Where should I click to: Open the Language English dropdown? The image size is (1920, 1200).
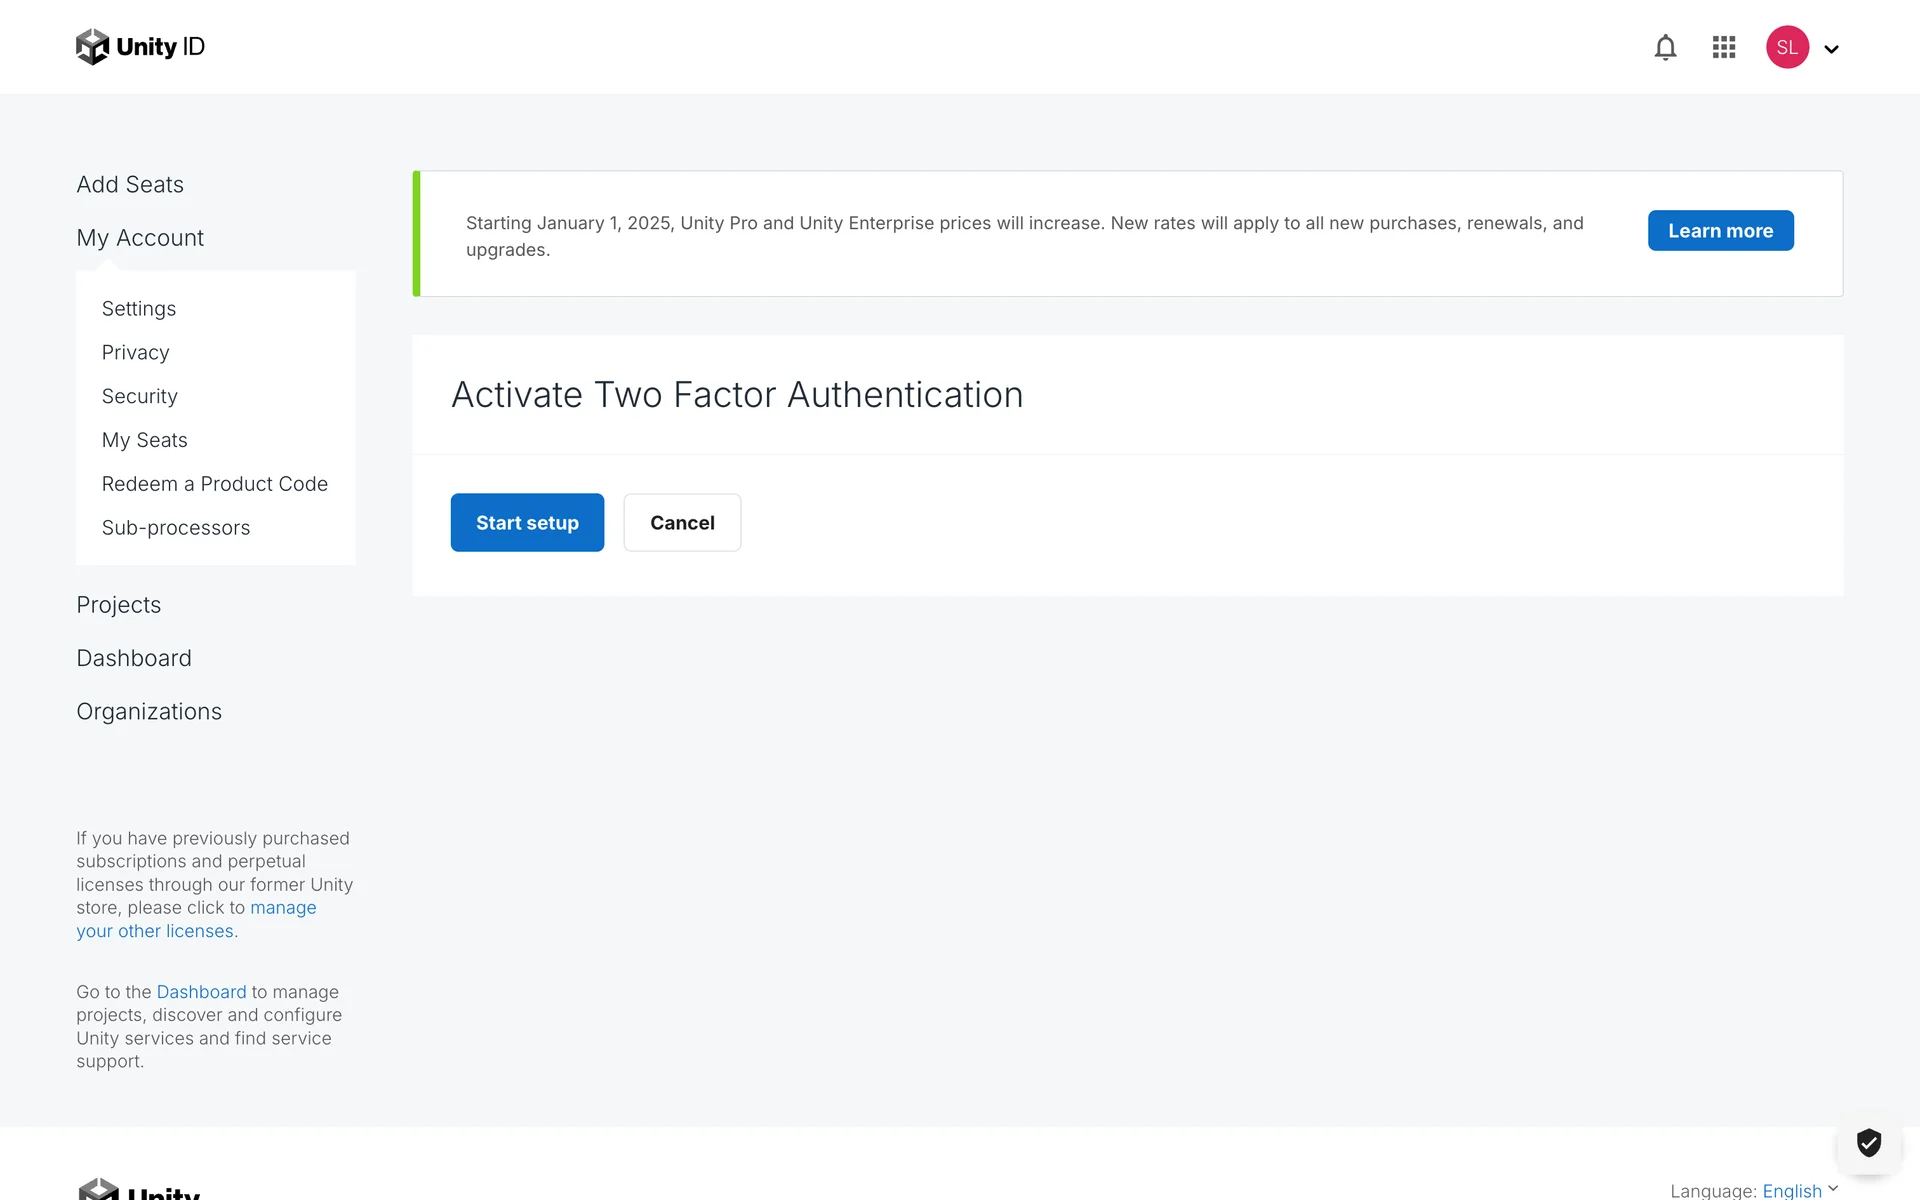[1792, 1190]
